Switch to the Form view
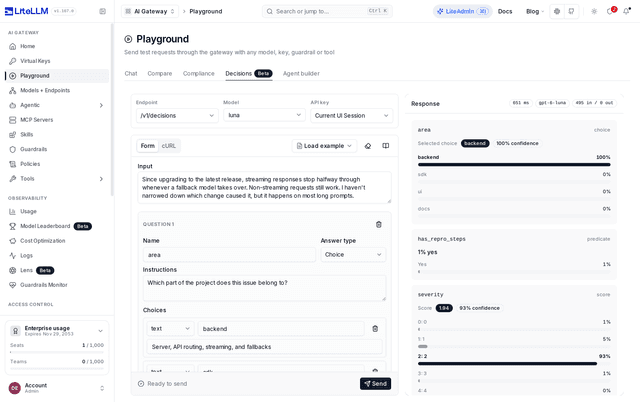The width and height of the screenshot is (640, 402). click(148, 146)
